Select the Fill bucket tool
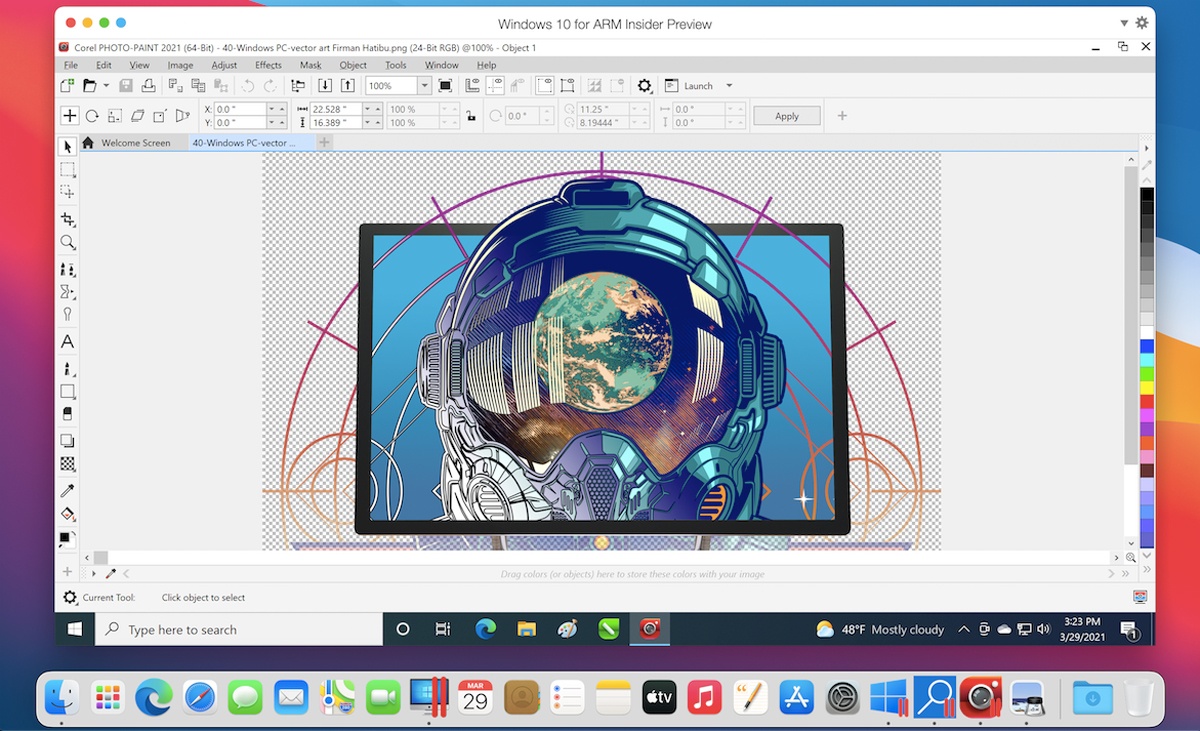The height and width of the screenshot is (731, 1200). [68, 514]
